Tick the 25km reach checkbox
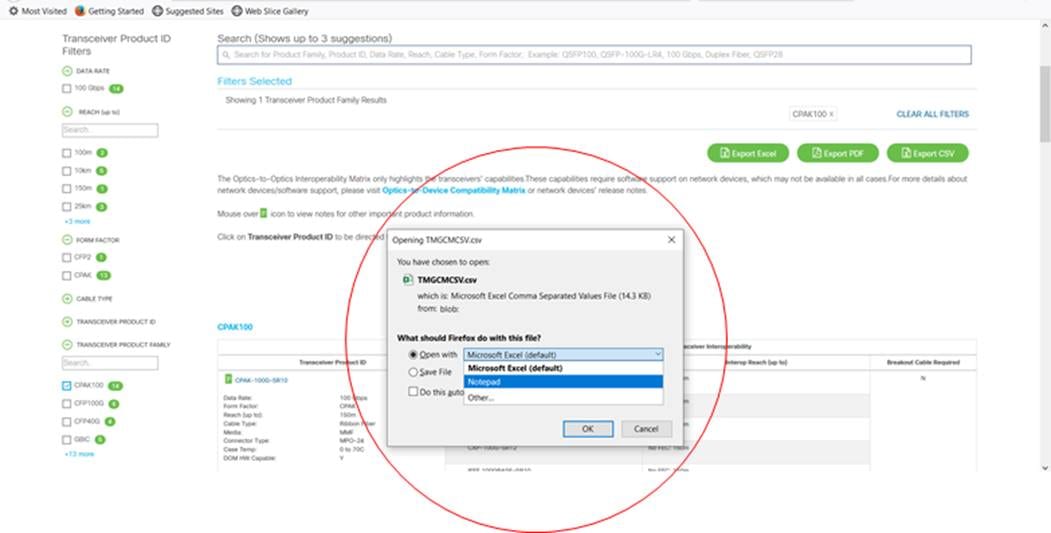The height and width of the screenshot is (533, 1051). (66, 207)
